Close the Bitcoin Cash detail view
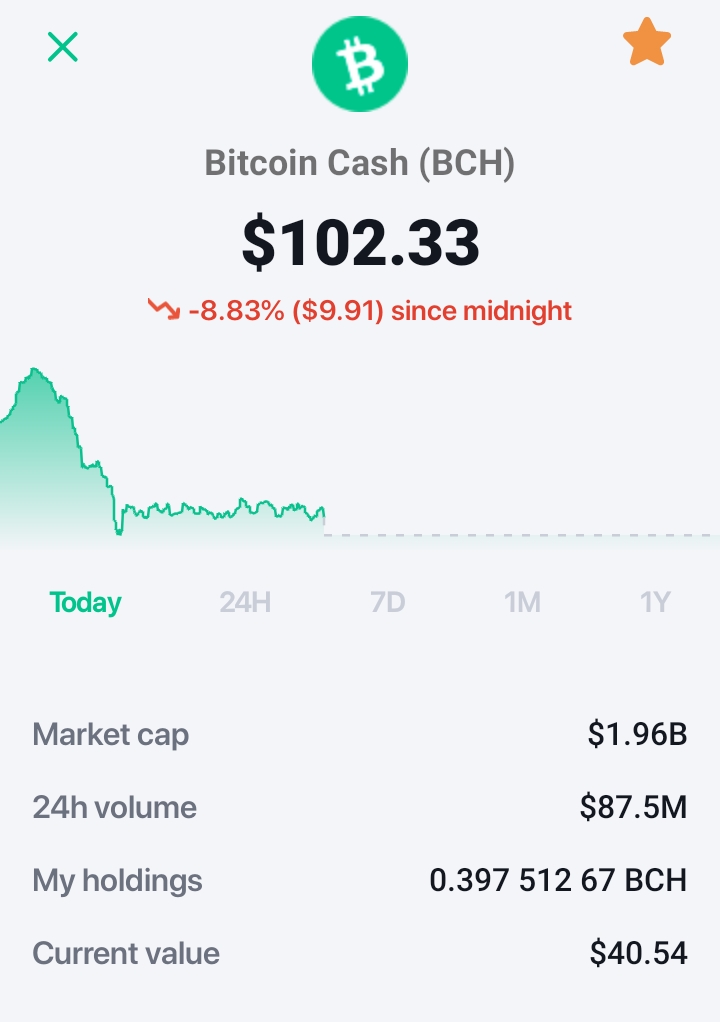Screen dimensions: 720x1022 [63, 47]
